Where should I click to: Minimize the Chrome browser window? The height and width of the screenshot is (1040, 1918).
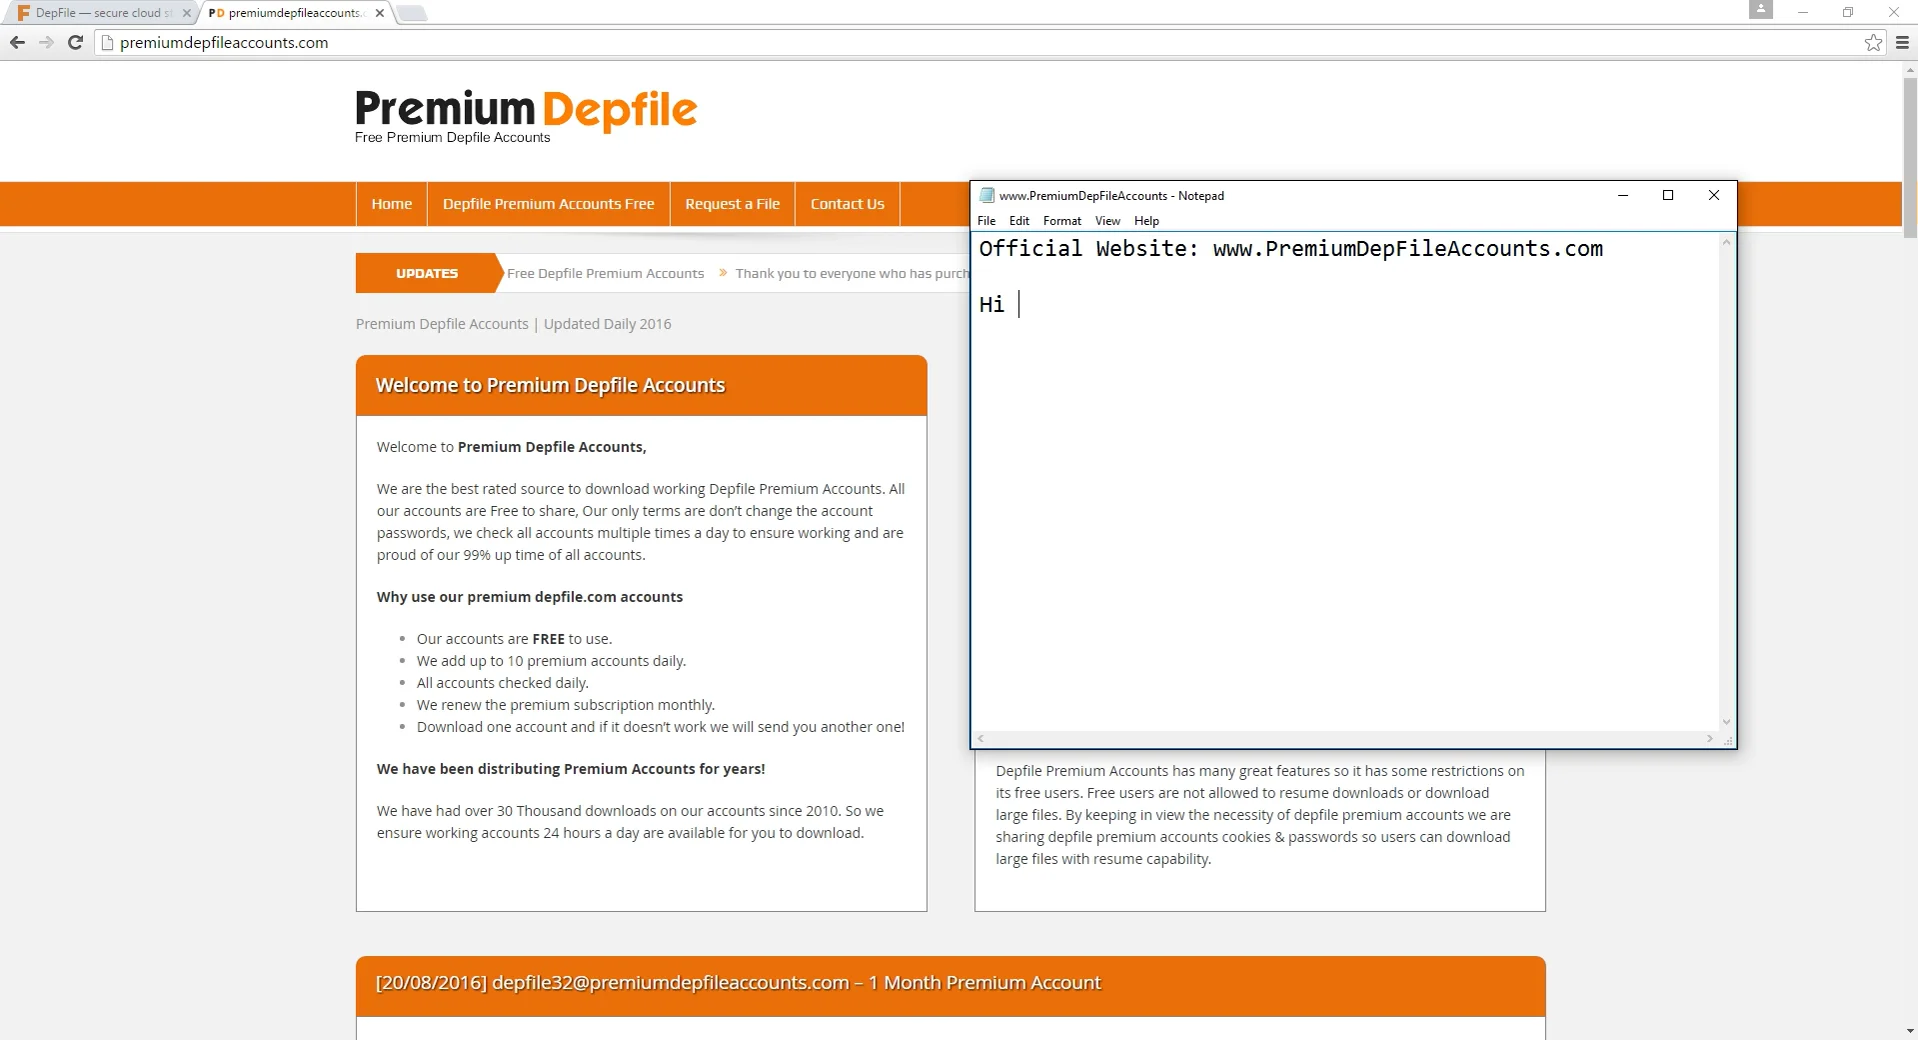coord(1803,12)
